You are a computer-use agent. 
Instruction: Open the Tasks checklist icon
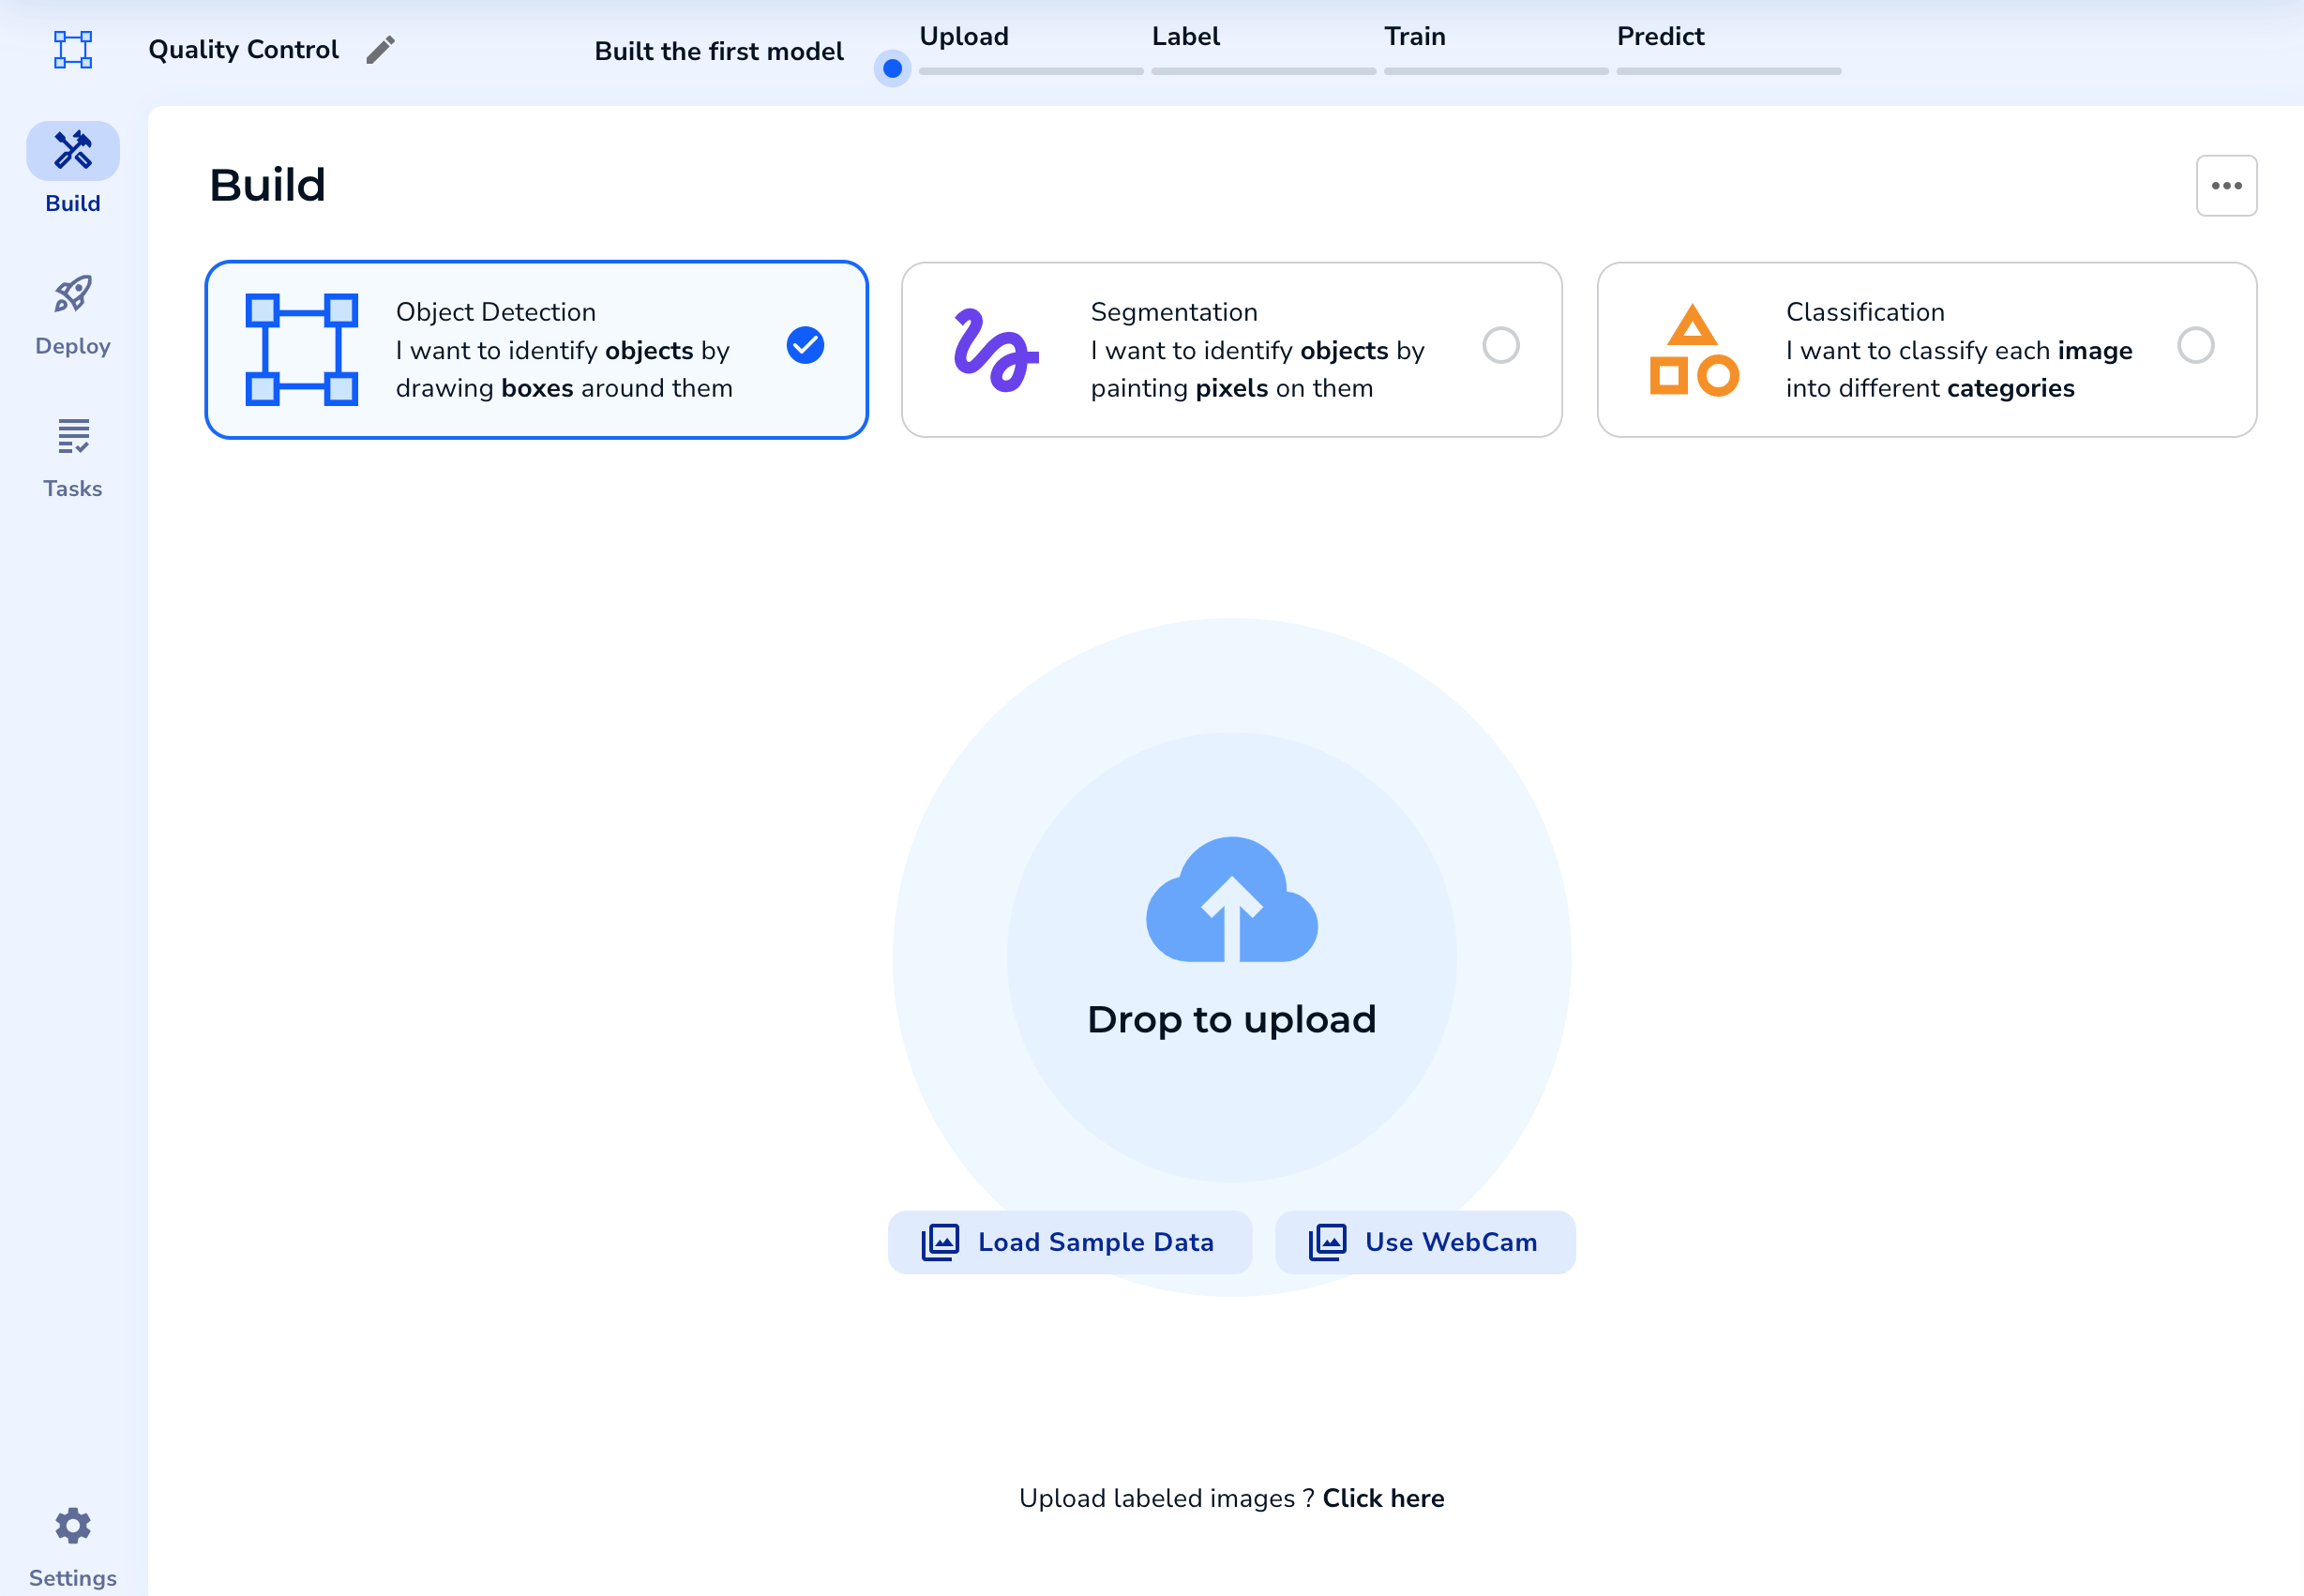73,436
